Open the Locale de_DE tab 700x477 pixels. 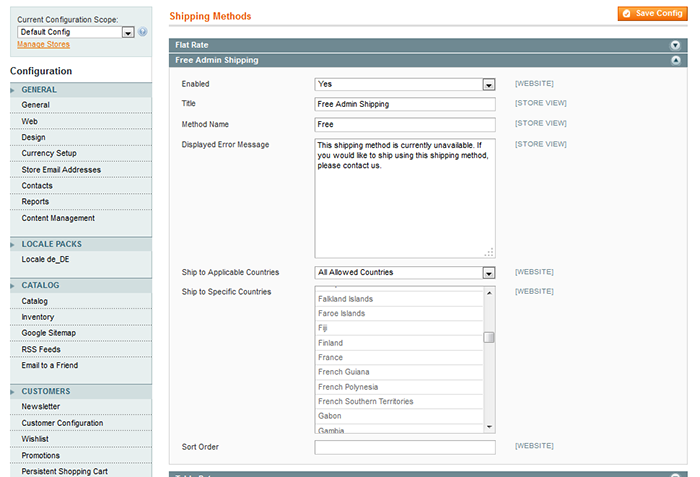tap(81, 259)
